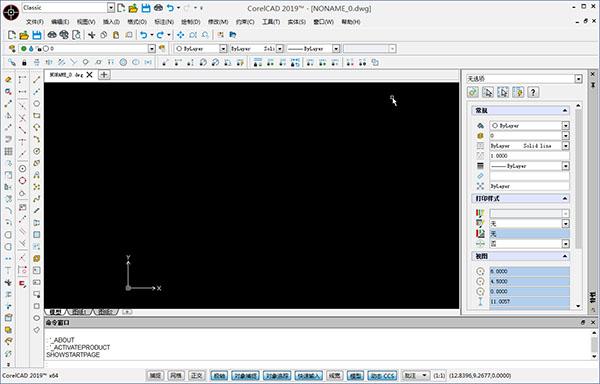600x384 pixels.
Task: Click the Save icon in the standard toolbar
Action: click(x=37, y=35)
